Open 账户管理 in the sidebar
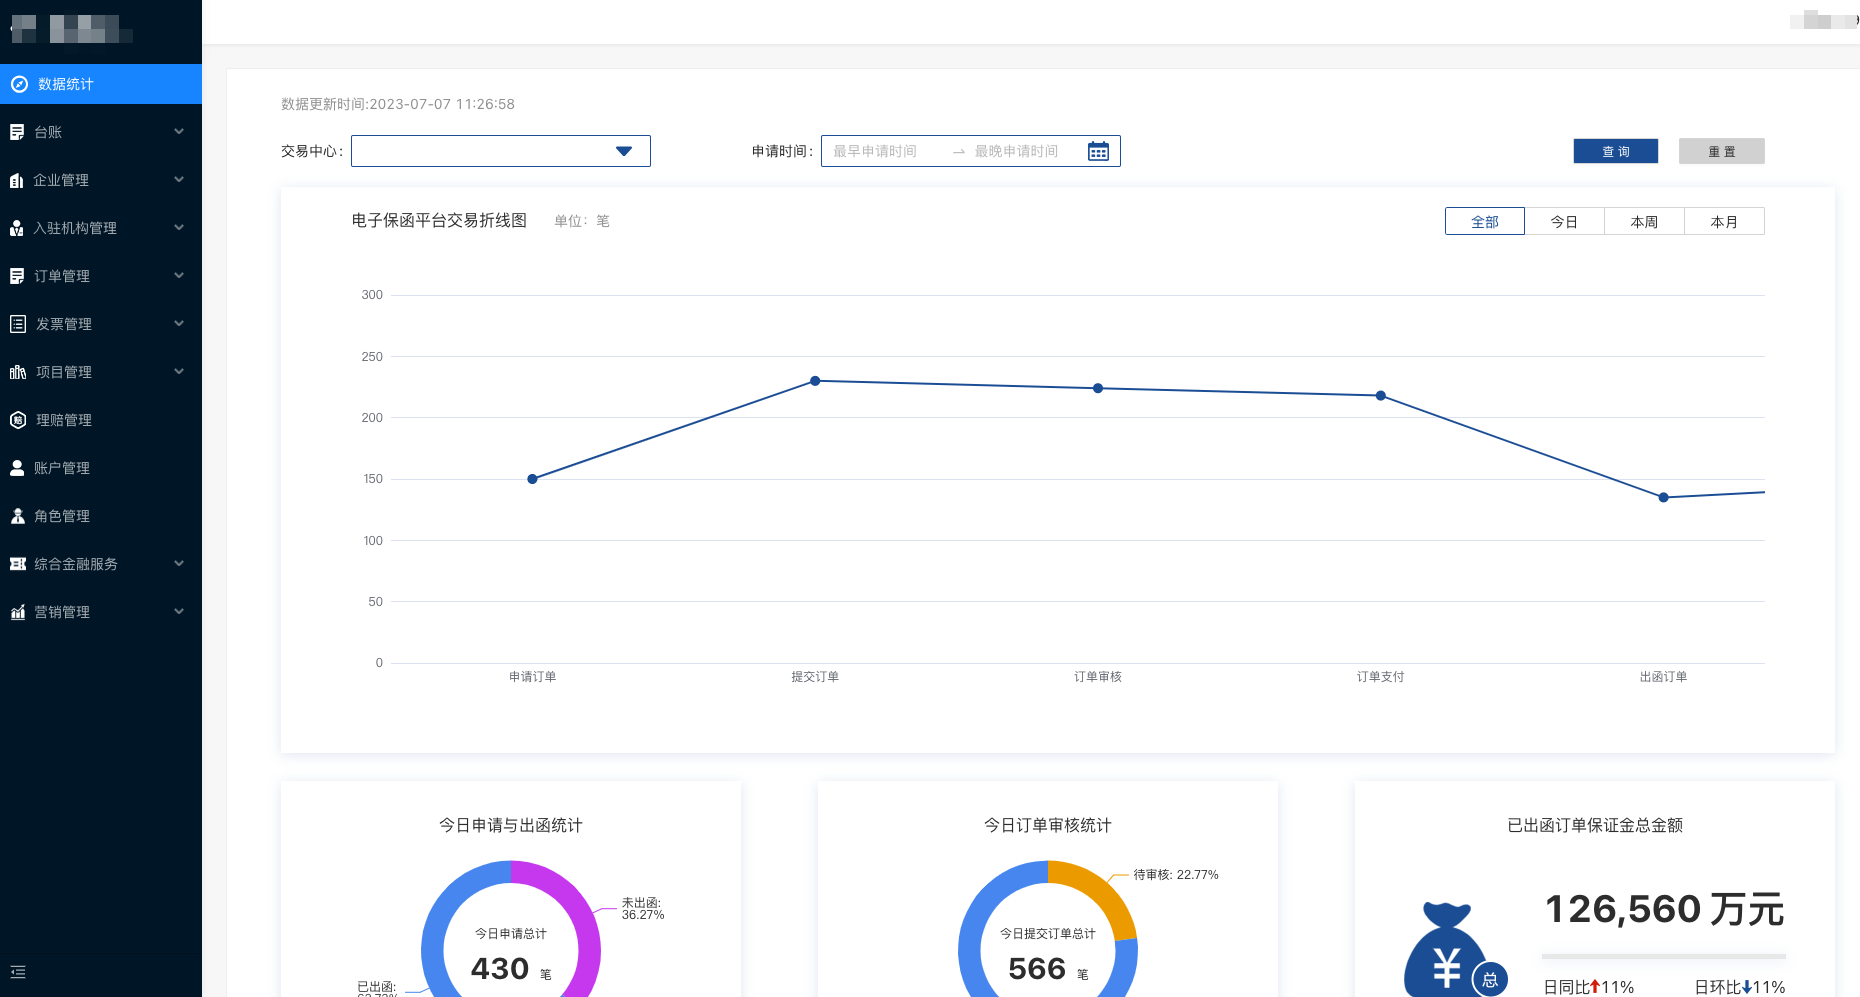This screenshot has height=997, width=1860. [x=101, y=468]
